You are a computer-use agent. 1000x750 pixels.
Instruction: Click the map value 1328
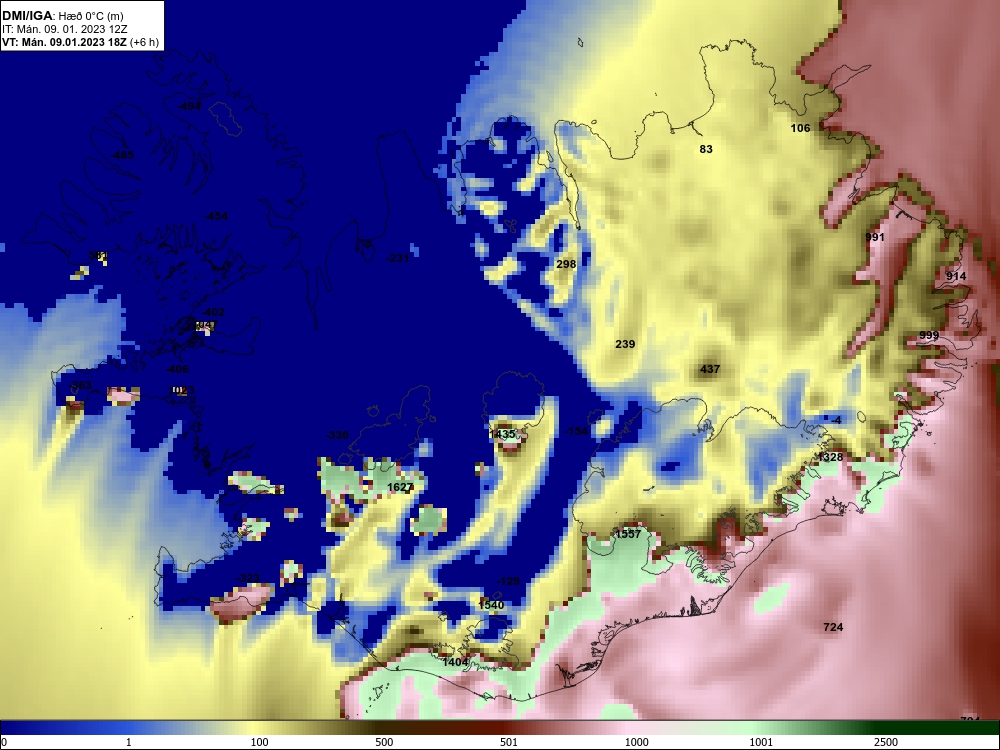pyautogui.click(x=830, y=457)
